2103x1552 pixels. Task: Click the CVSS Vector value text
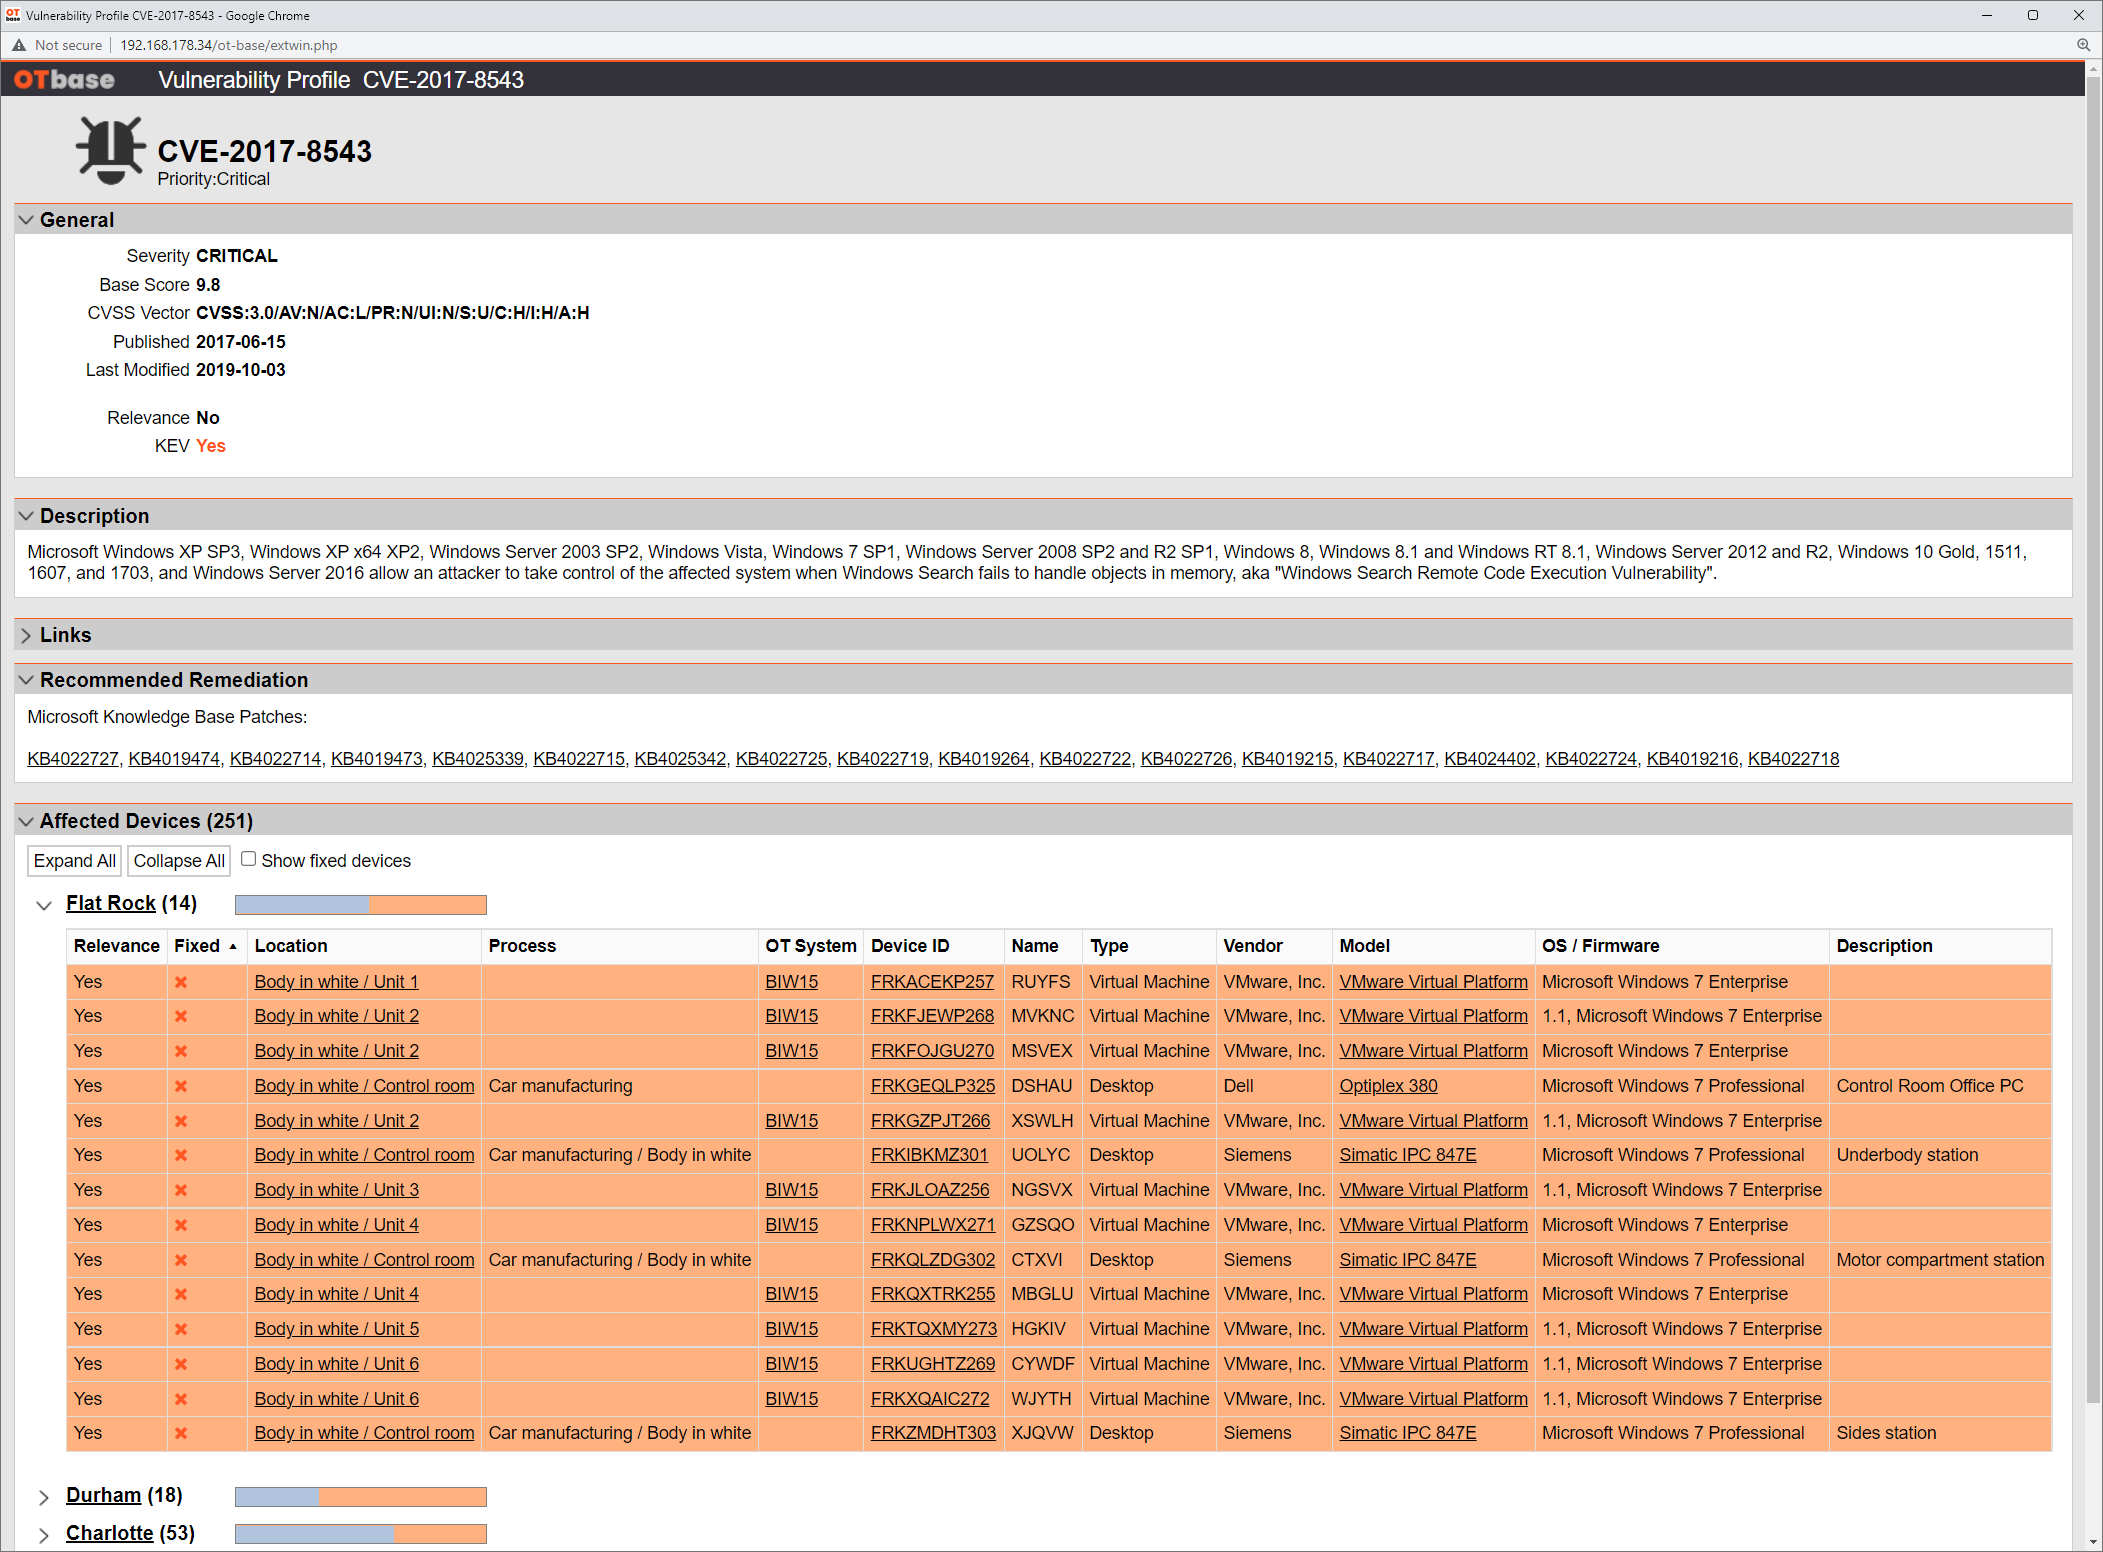(x=392, y=313)
